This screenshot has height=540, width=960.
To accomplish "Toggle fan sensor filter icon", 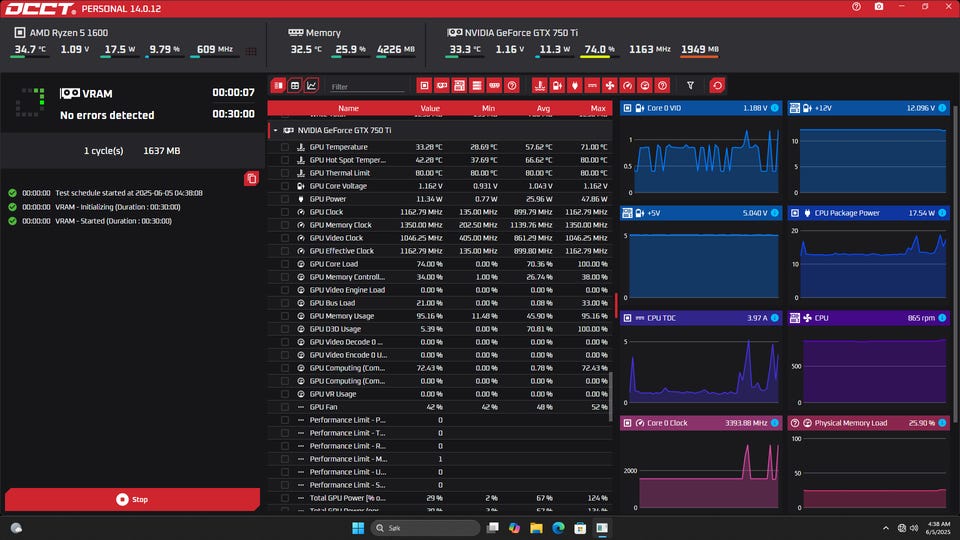I will click(x=610, y=86).
